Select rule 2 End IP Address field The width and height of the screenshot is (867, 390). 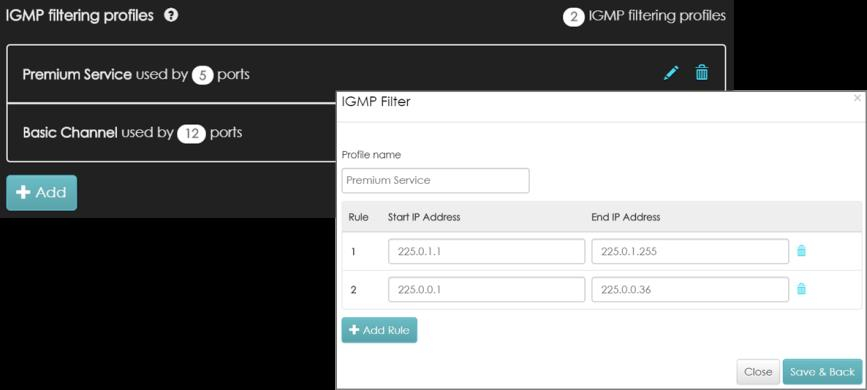[x=690, y=289]
